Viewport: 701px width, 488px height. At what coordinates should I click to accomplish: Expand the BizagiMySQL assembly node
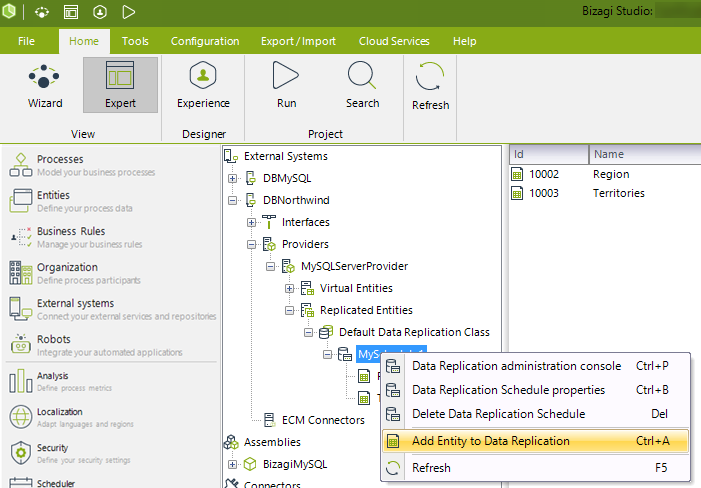232,464
